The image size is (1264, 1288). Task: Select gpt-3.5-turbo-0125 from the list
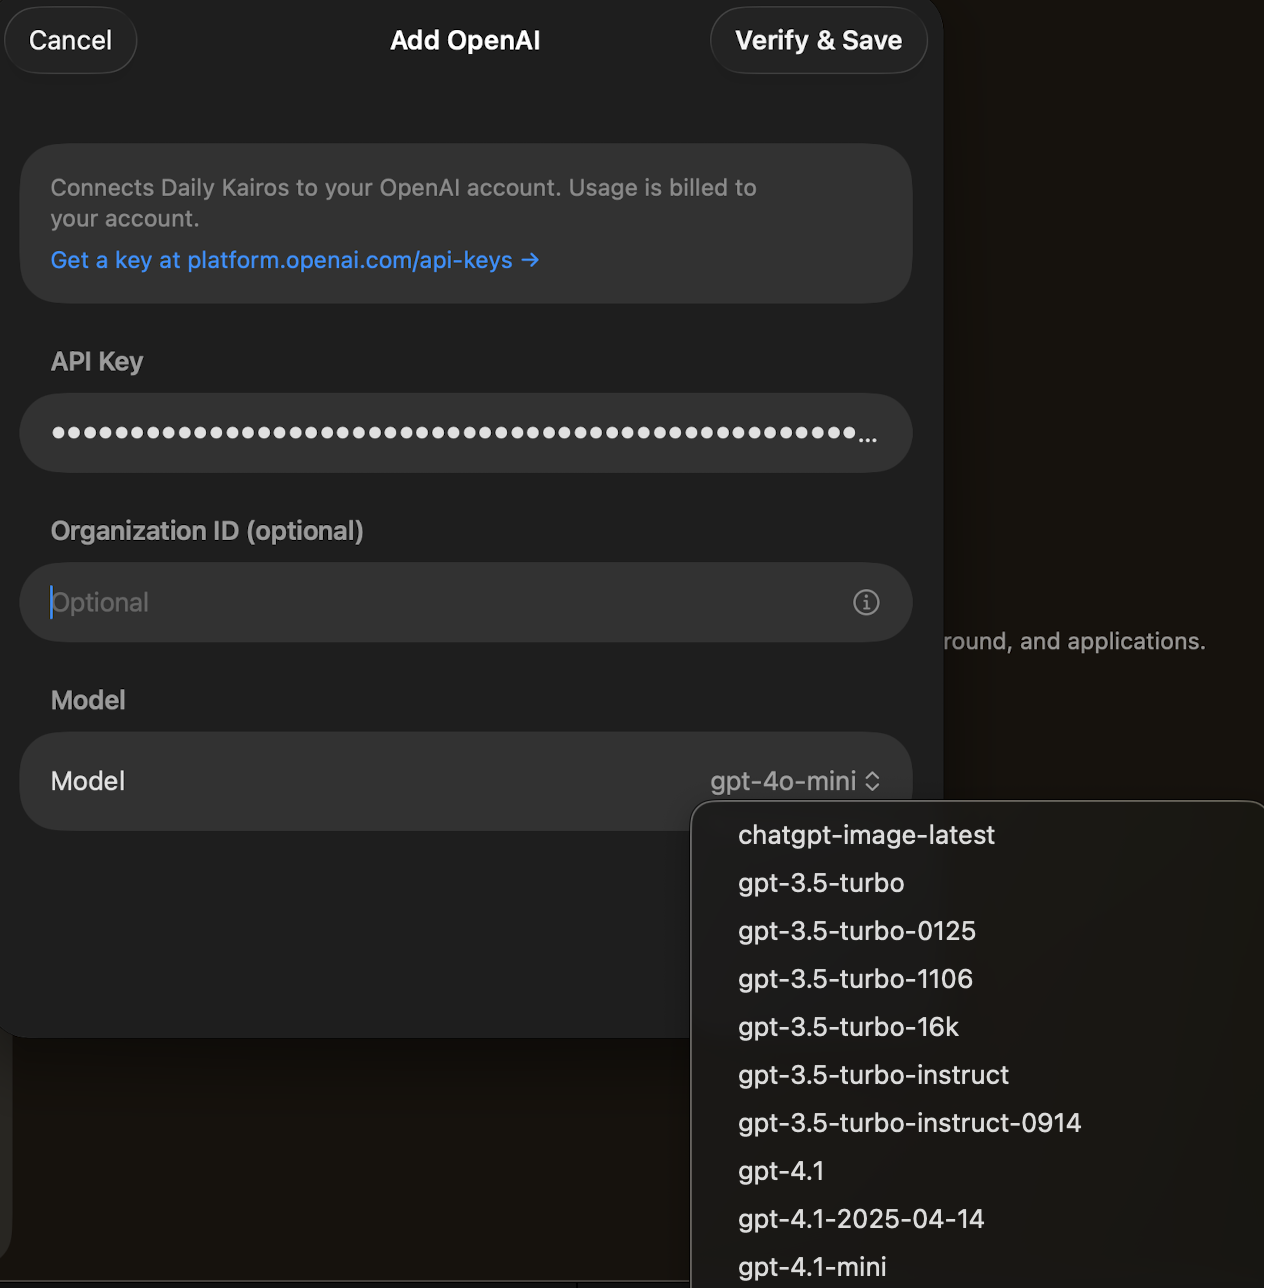857,931
